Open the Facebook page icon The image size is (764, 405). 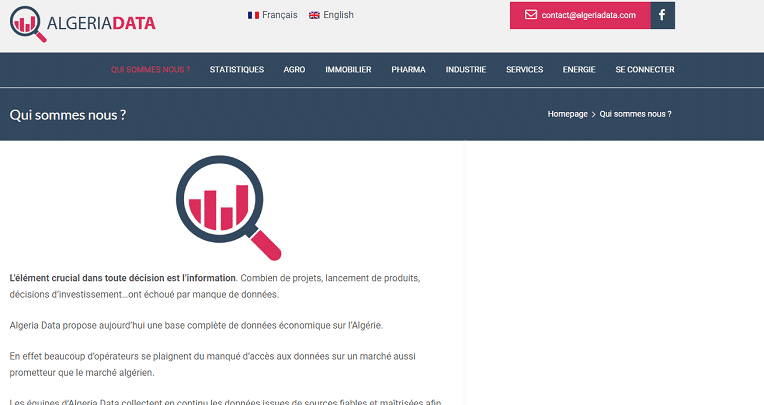(x=662, y=15)
